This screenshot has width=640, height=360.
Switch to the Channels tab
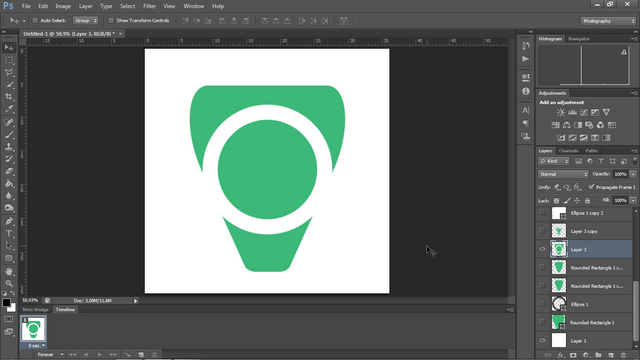(568, 151)
